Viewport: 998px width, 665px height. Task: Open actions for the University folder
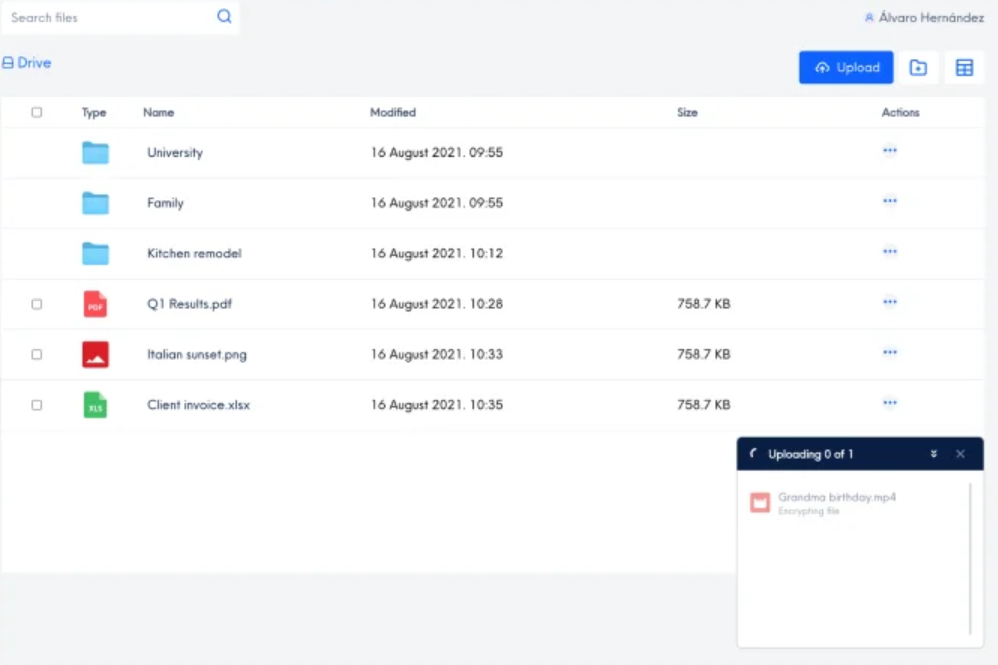coord(890,151)
